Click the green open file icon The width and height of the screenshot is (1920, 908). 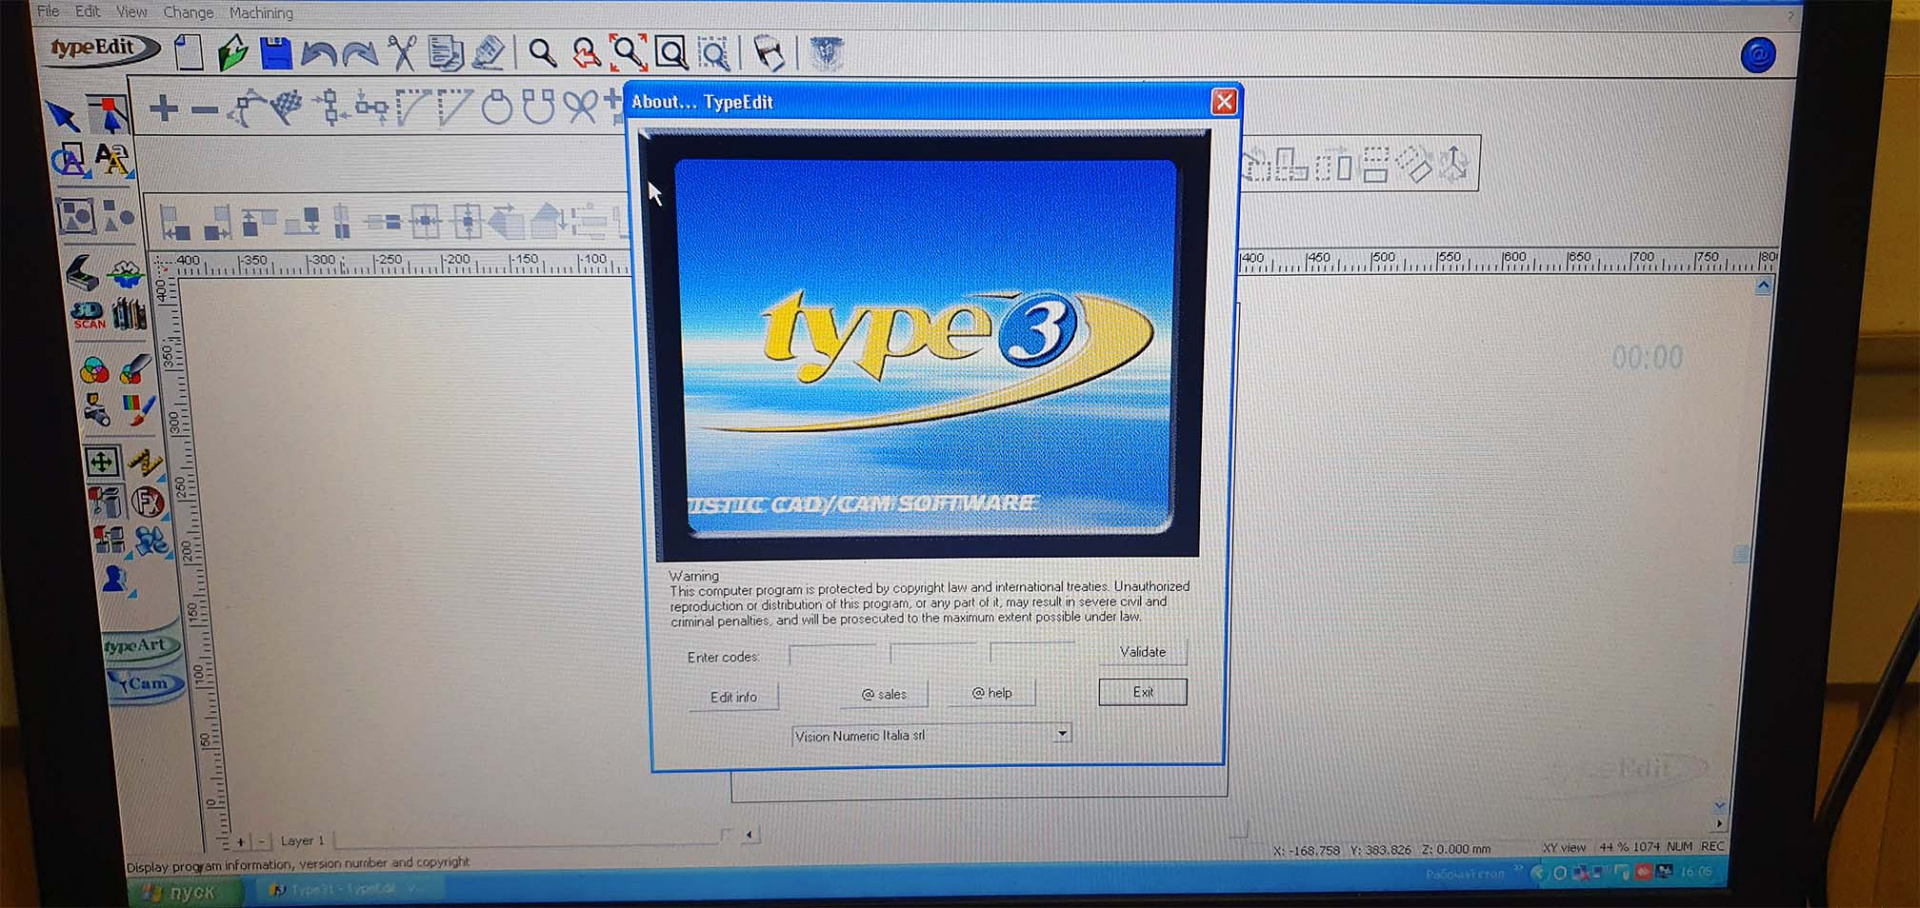pos(232,53)
